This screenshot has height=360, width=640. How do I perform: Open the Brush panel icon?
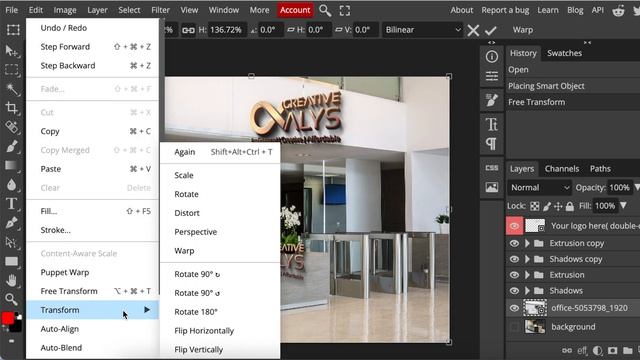pos(491,100)
